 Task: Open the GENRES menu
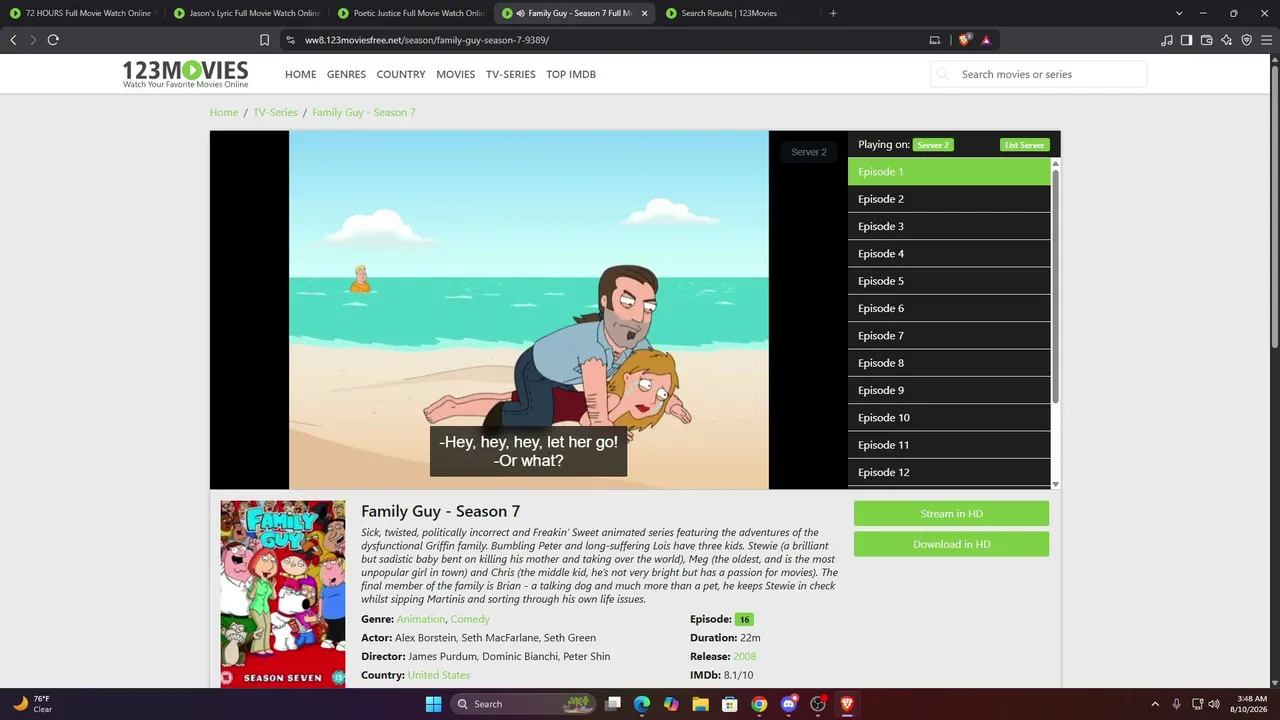click(x=346, y=74)
